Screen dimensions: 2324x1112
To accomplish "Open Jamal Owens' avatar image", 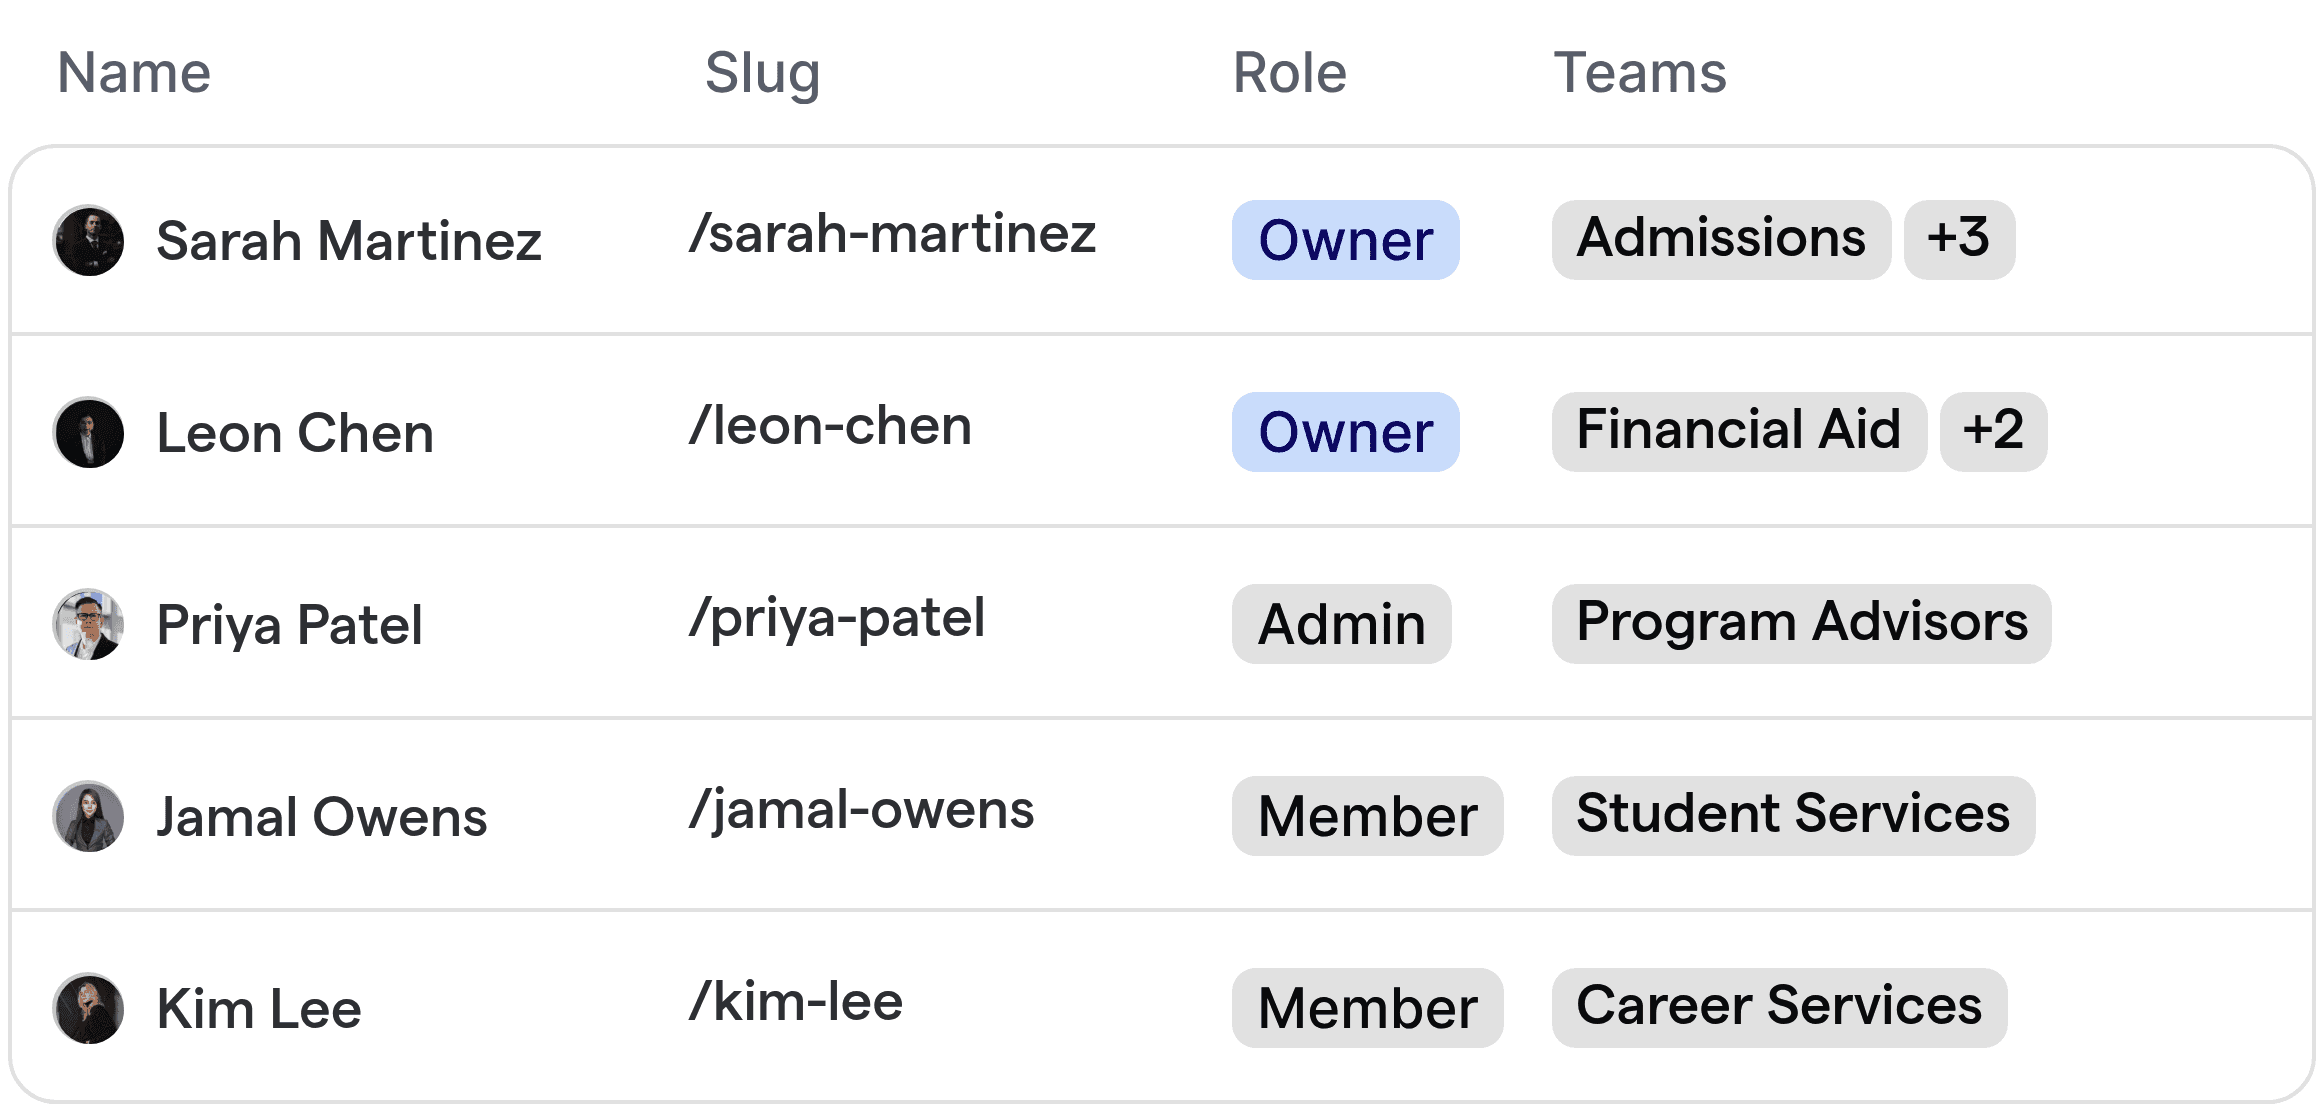I will pyautogui.click(x=88, y=816).
